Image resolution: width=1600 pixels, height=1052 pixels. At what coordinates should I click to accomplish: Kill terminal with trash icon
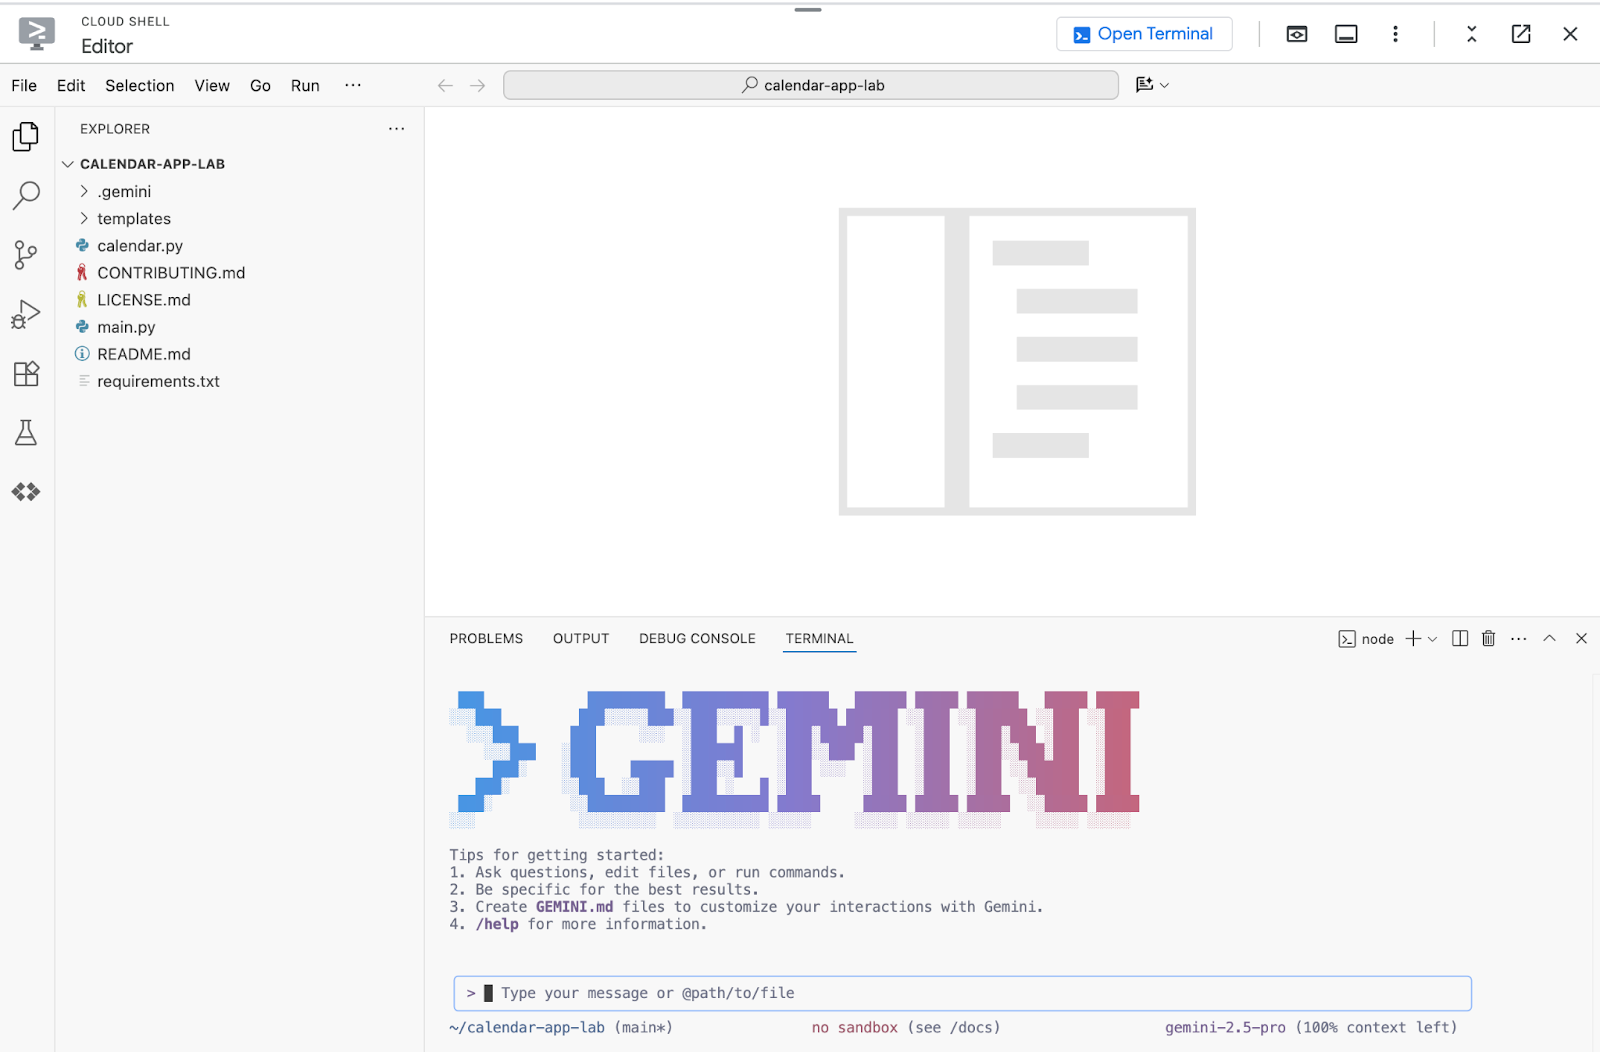coord(1488,639)
